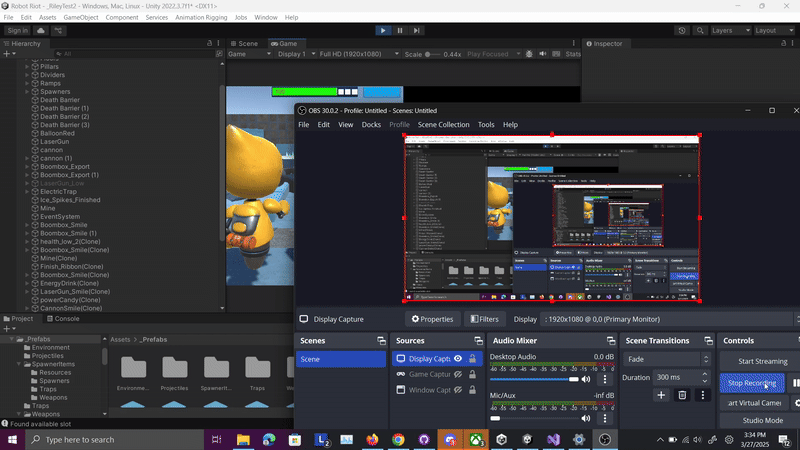Open Game view Display 1 dropdown

pos(296,54)
